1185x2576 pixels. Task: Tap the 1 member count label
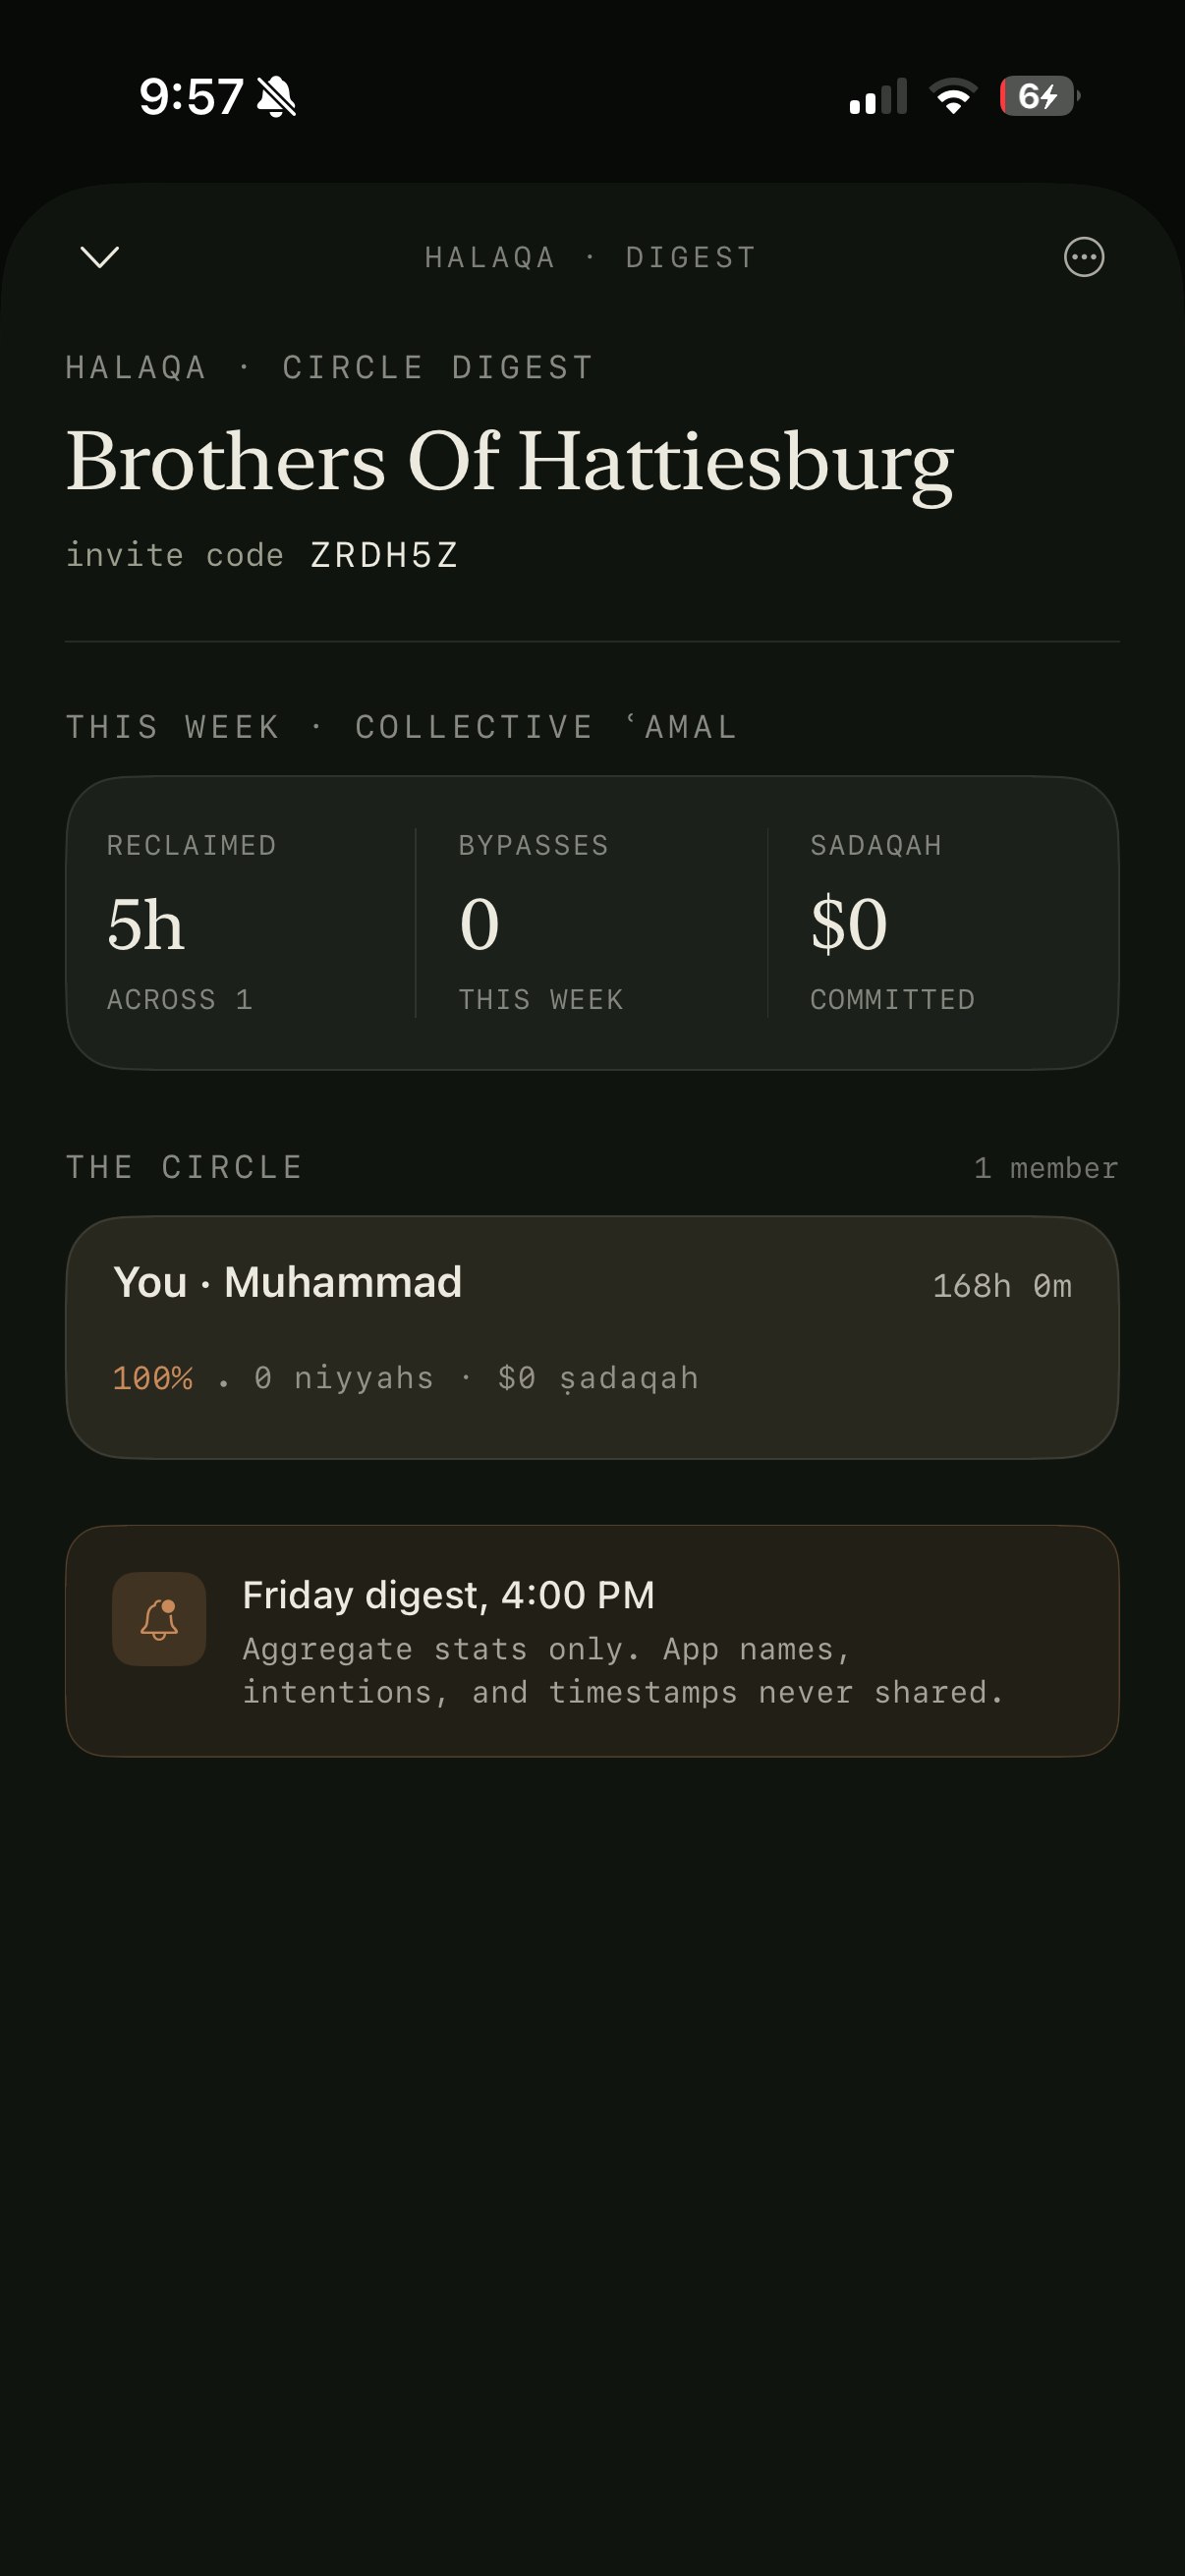(x=1046, y=1168)
